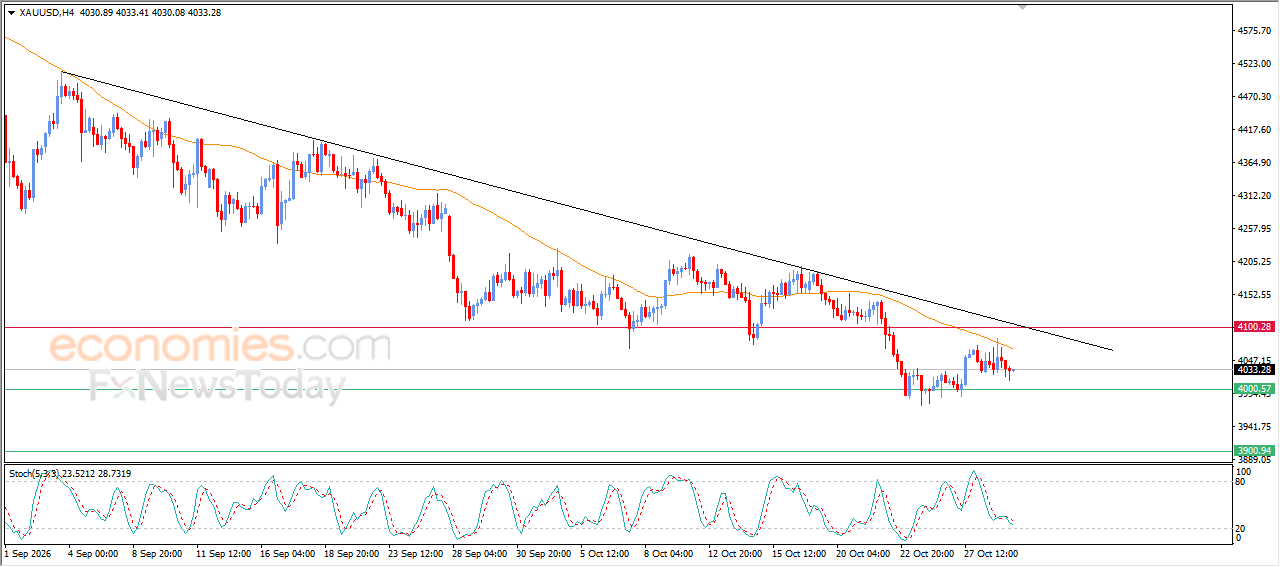Click the 4152.55 label on price axis
The image size is (1280, 567).
click(1254, 295)
